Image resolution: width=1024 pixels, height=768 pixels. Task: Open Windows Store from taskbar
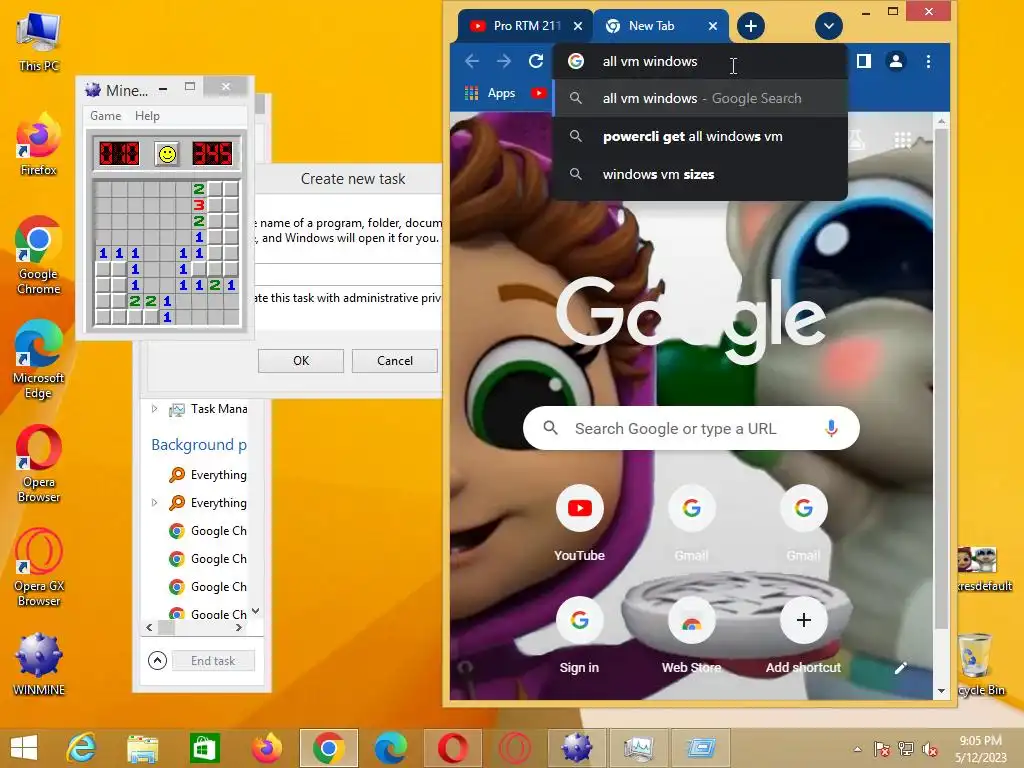204,748
